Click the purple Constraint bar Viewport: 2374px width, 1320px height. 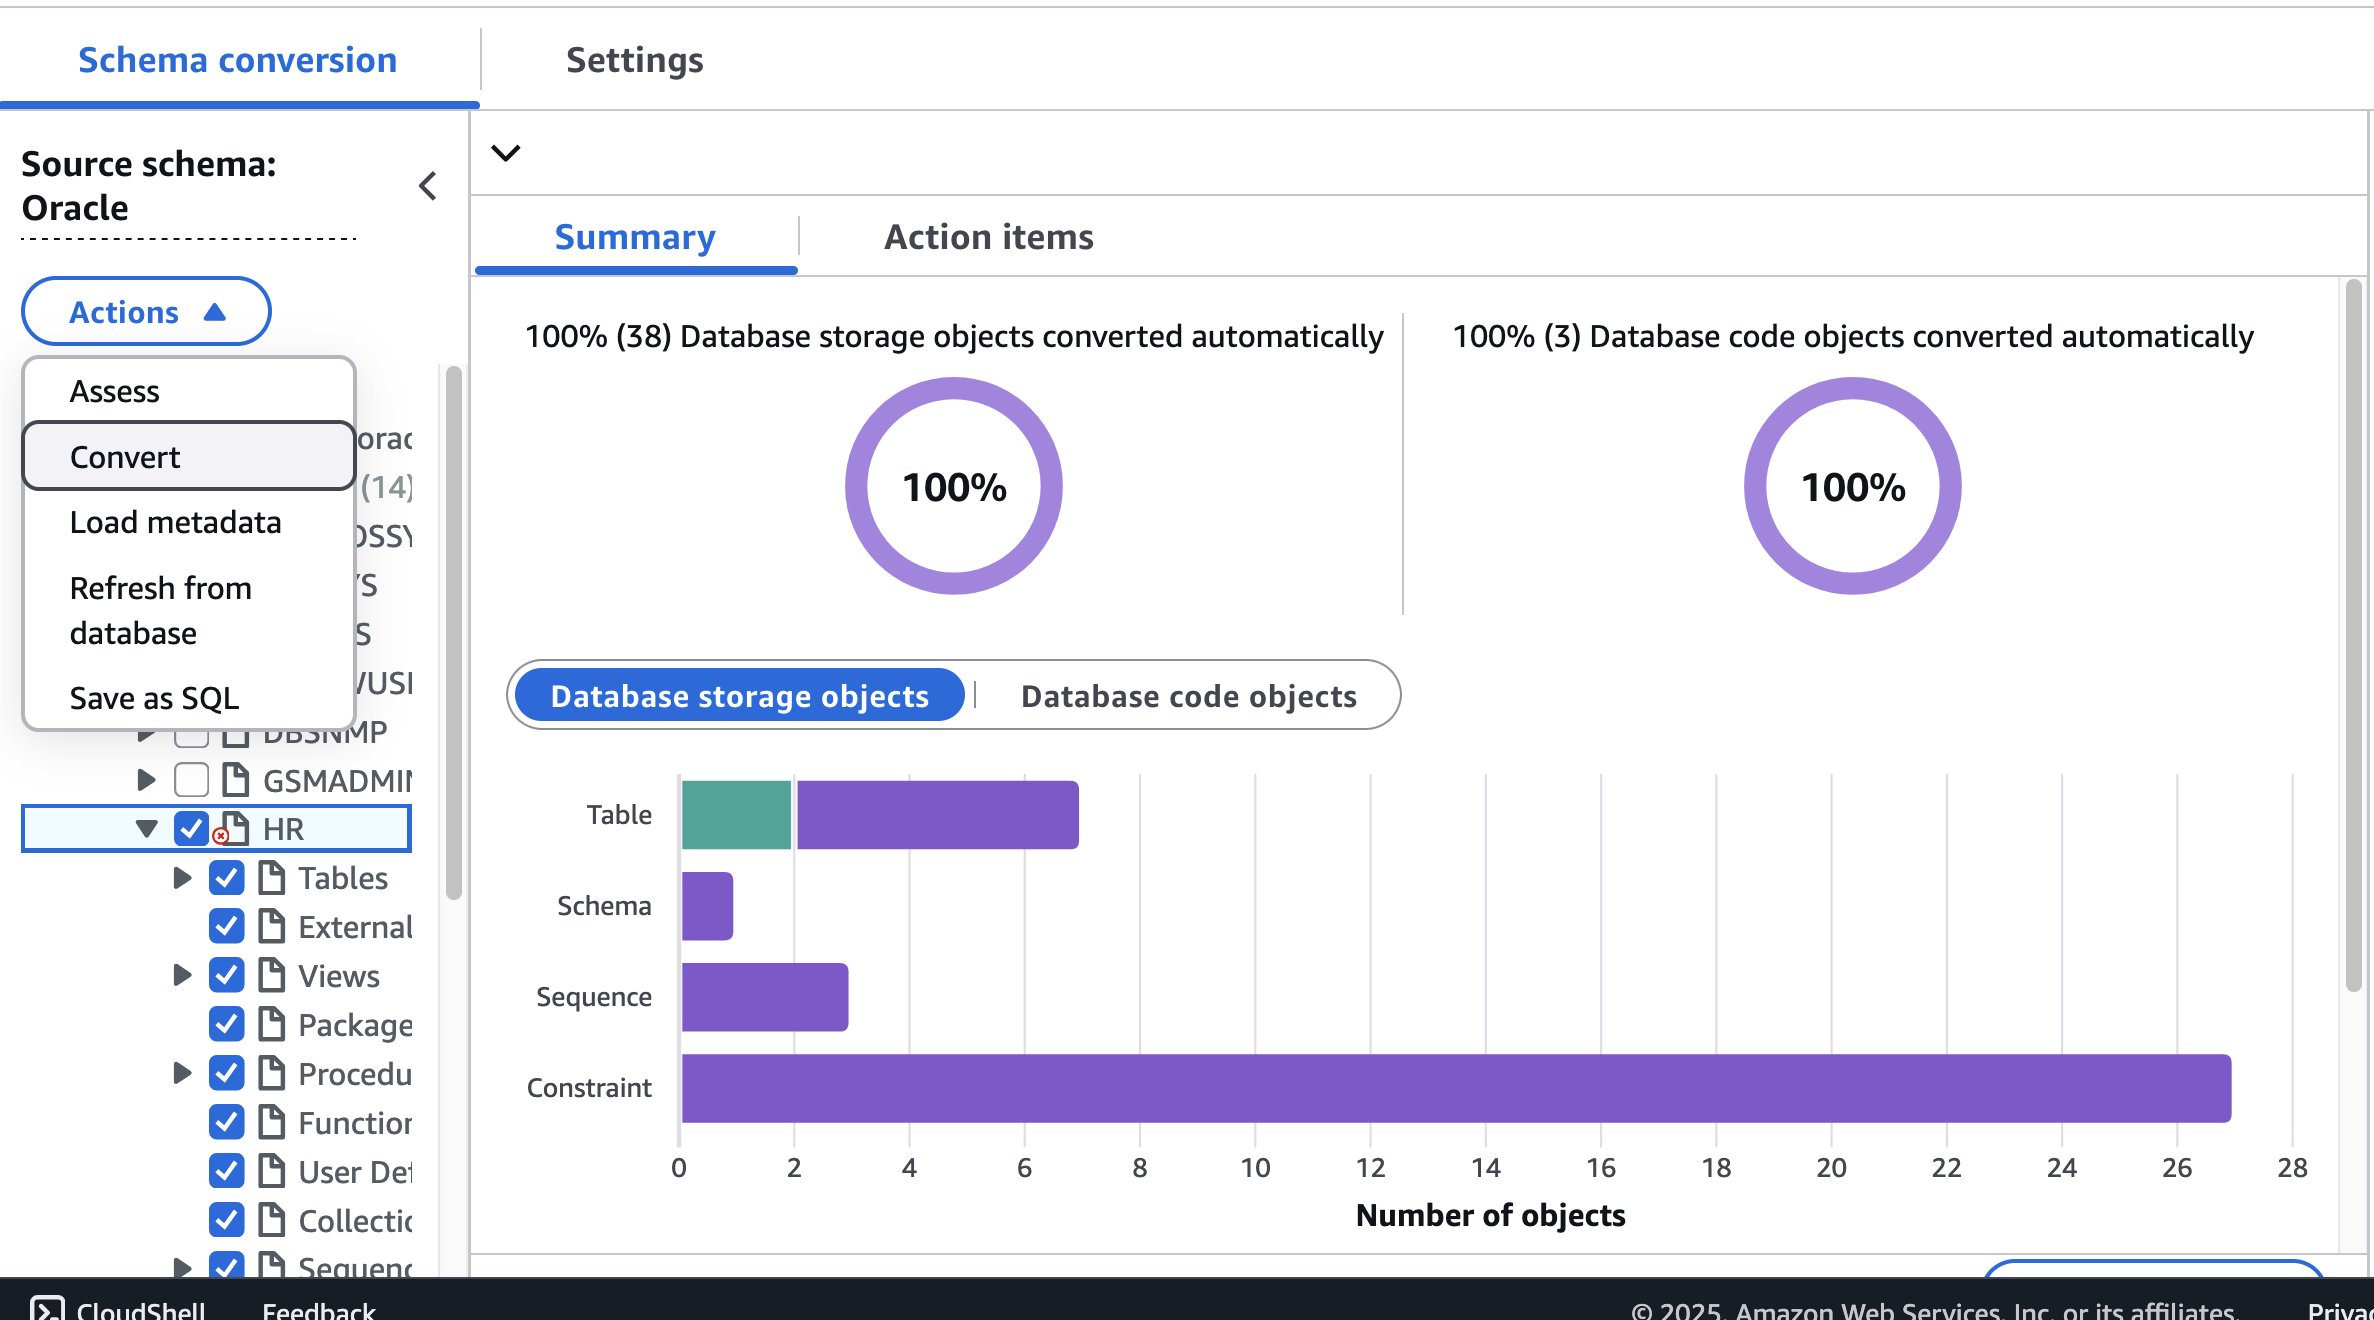coord(1456,1088)
